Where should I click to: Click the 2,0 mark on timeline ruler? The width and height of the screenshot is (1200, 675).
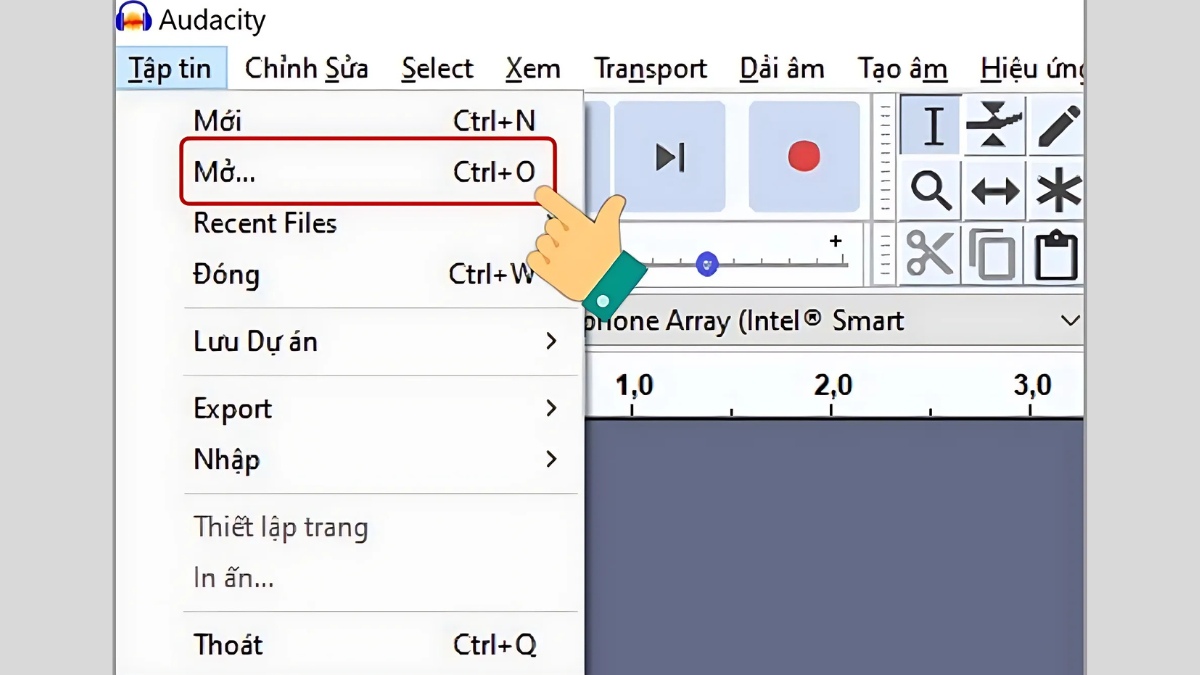tap(832, 385)
